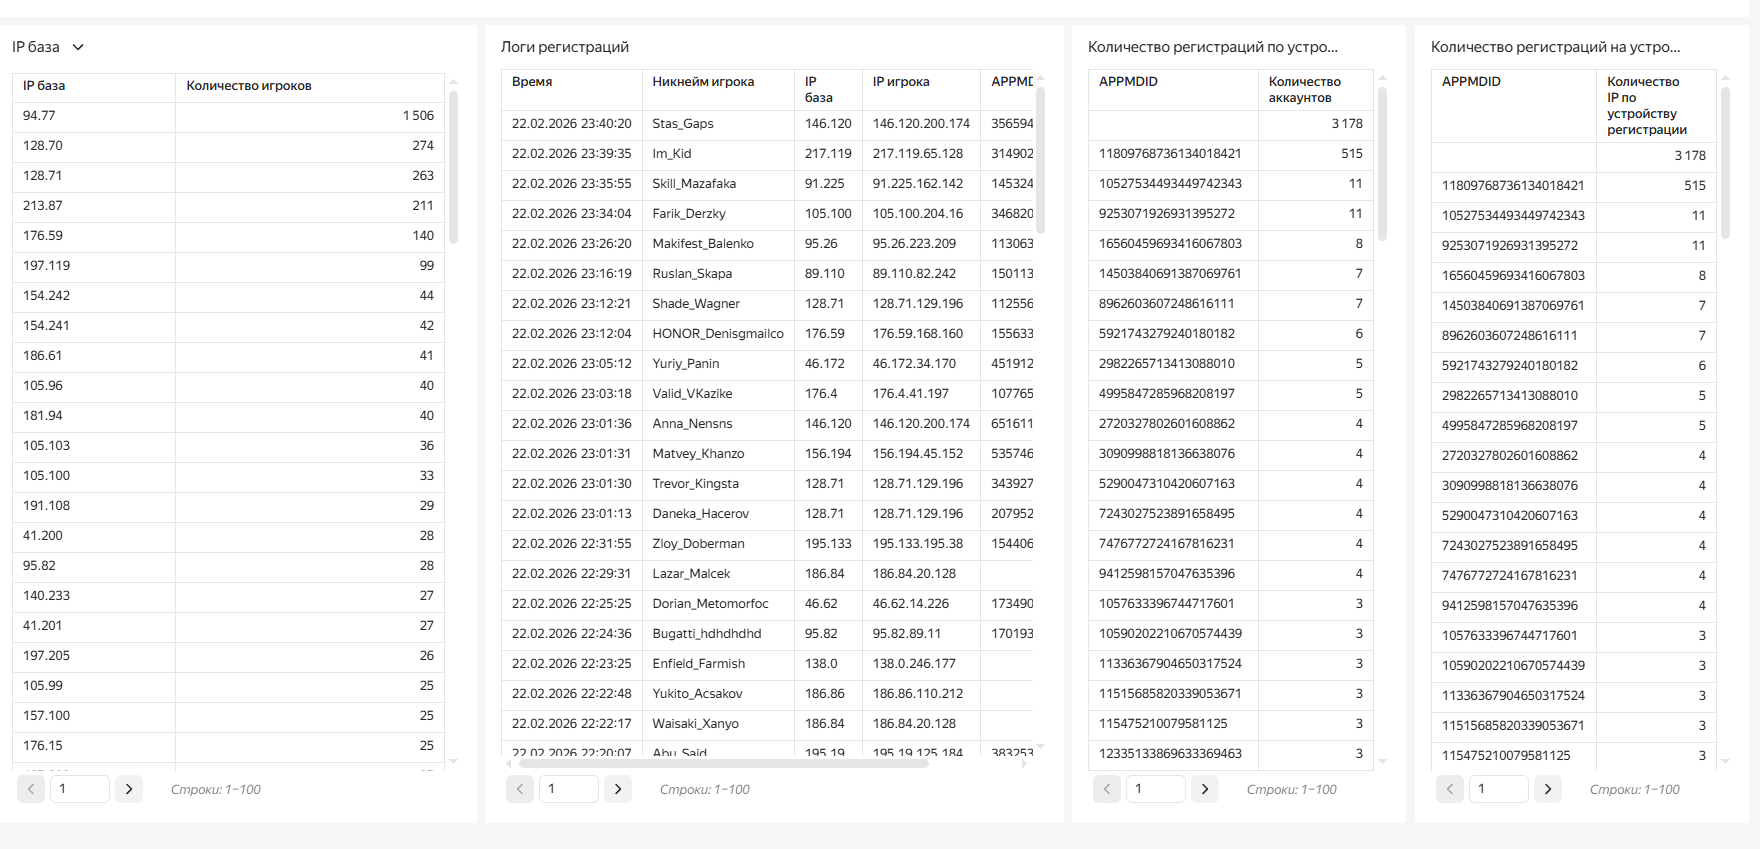Viewport: 1760px width, 849px height.
Task: Expand the IP база dropdown chevron
Action: pos(78,47)
